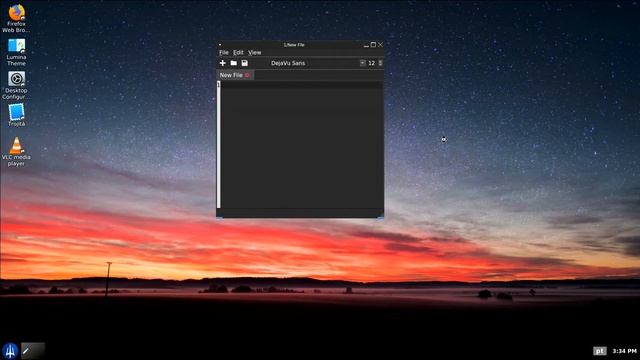
Task: Click the font size field showing 12
Action: (x=372, y=63)
